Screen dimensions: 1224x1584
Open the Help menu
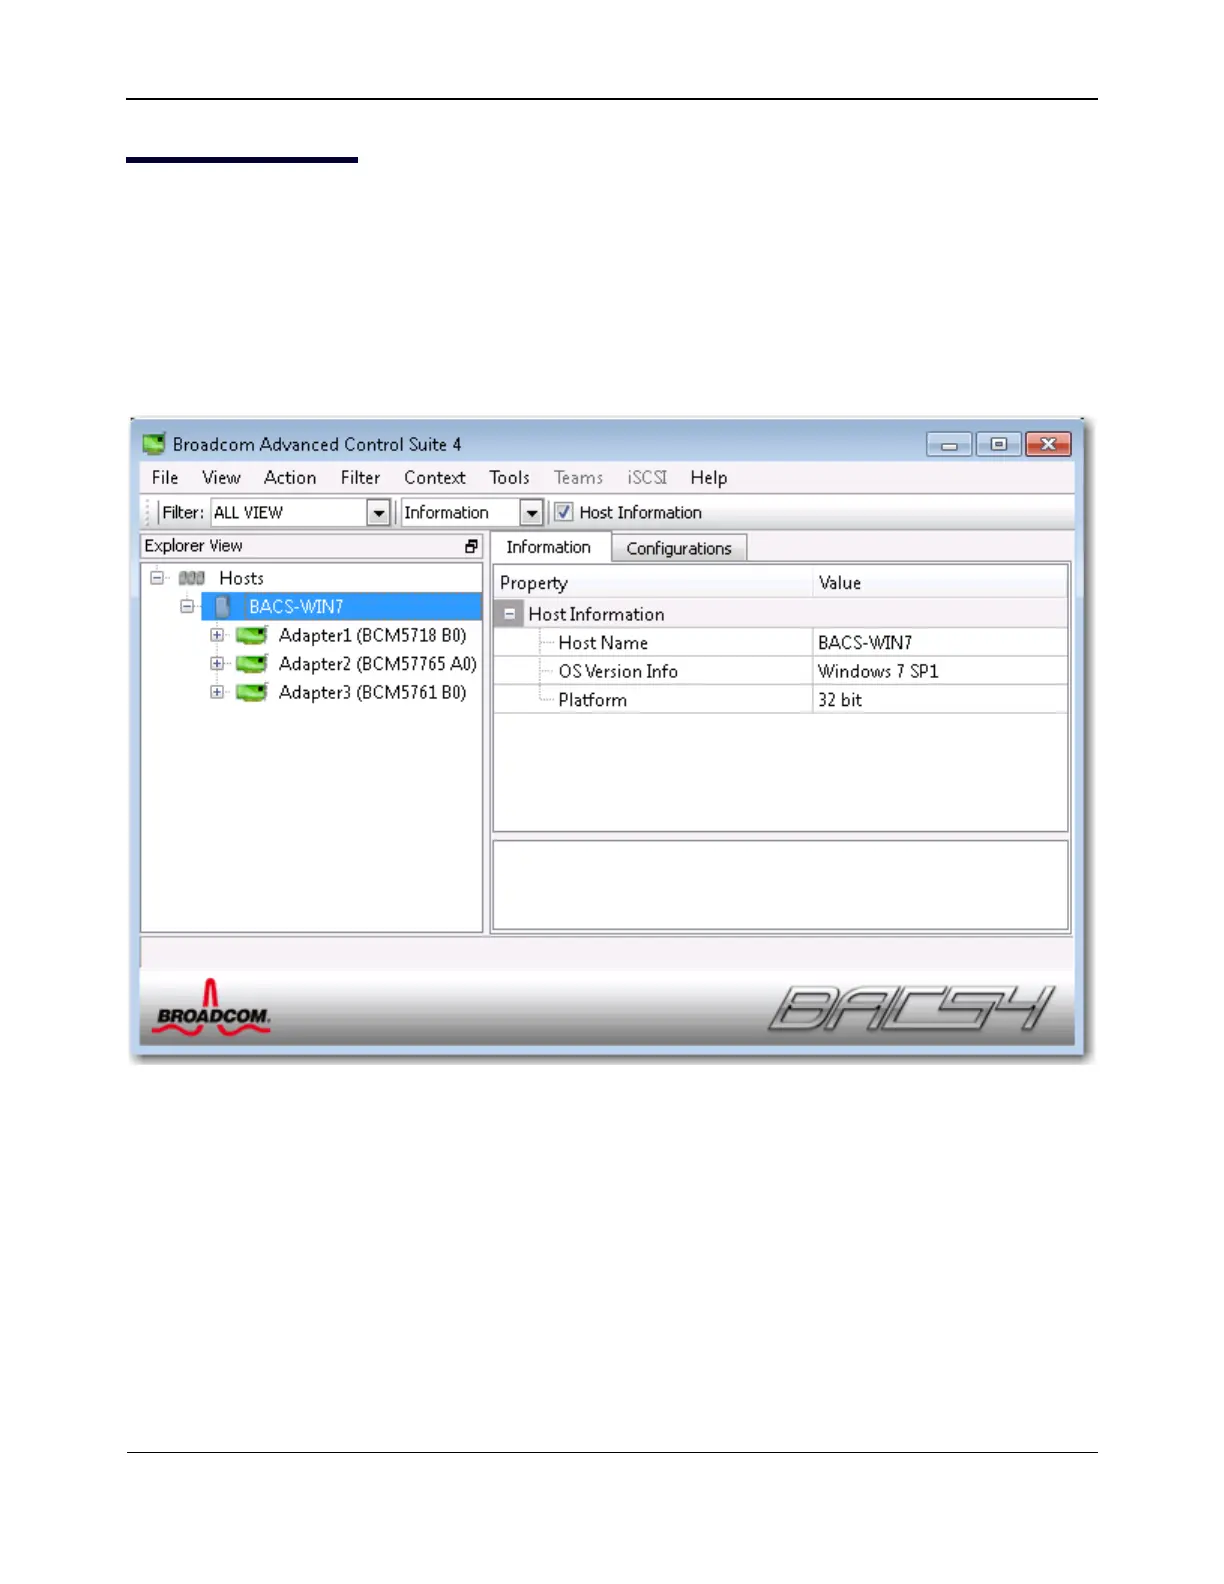tap(709, 478)
